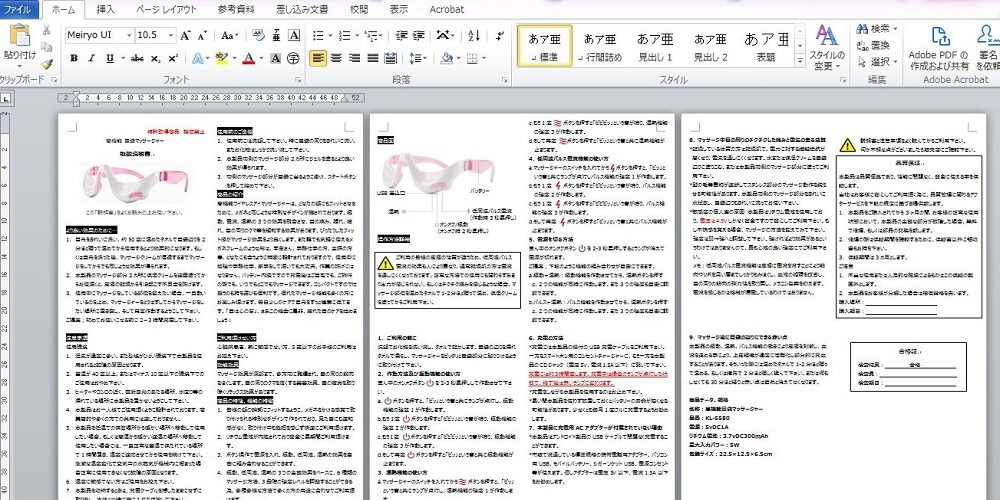Open the font size 10.5 dropdown
The image size is (1000, 500).
pos(171,35)
